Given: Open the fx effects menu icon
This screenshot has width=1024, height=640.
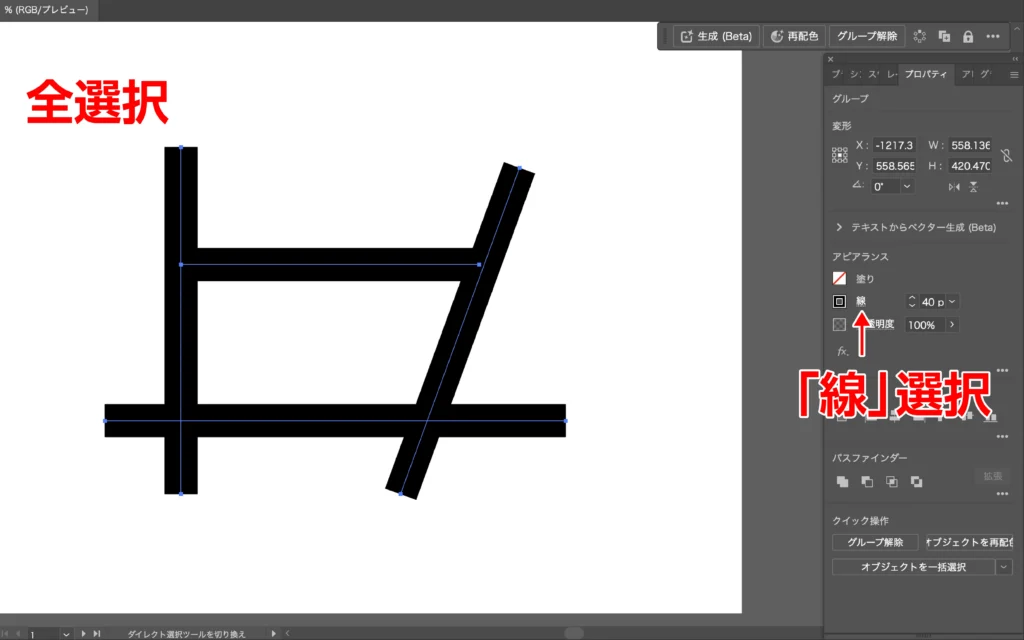Looking at the screenshot, I should [x=843, y=351].
